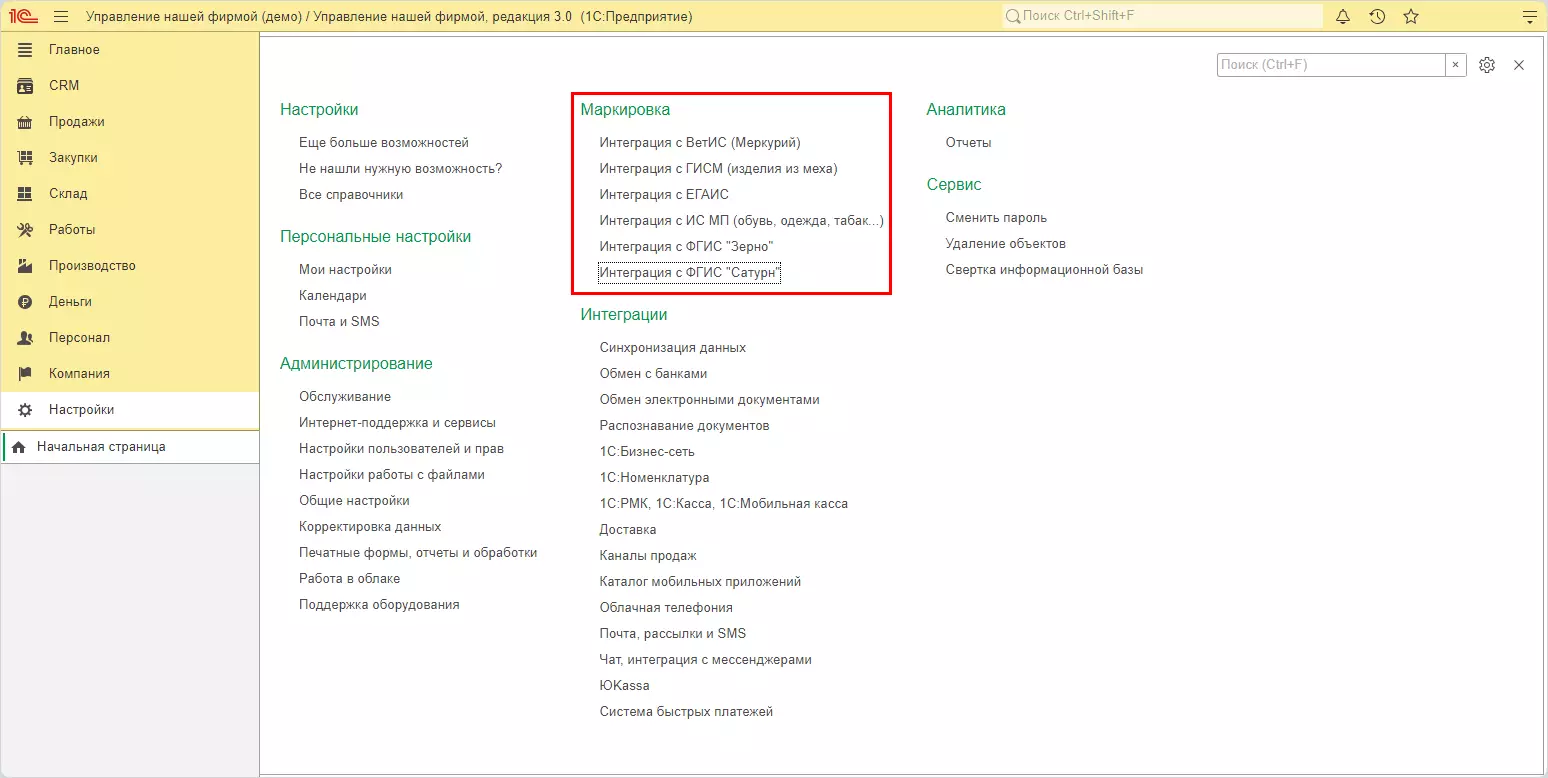Image resolution: width=1548 pixels, height=778 pixels.
Task: Open the Закупки section
Action: (130, 158)
